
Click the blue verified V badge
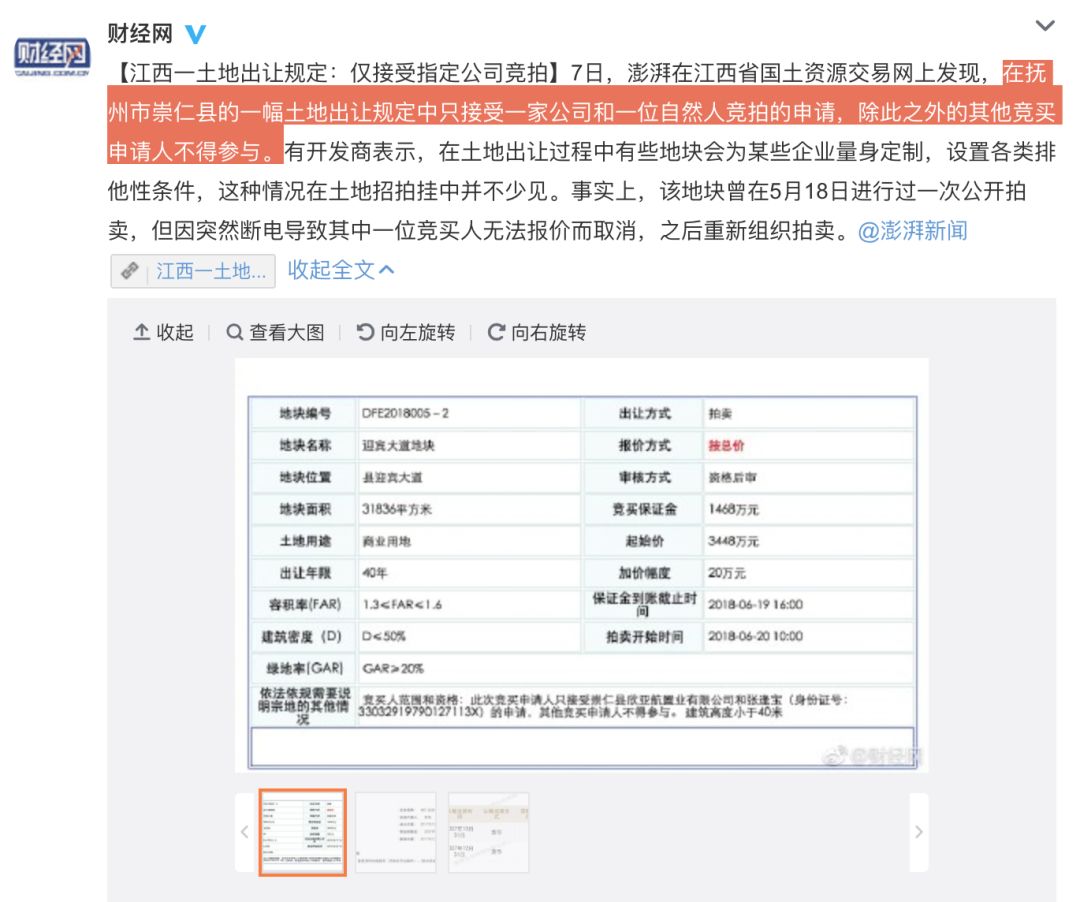coord(196,34)
